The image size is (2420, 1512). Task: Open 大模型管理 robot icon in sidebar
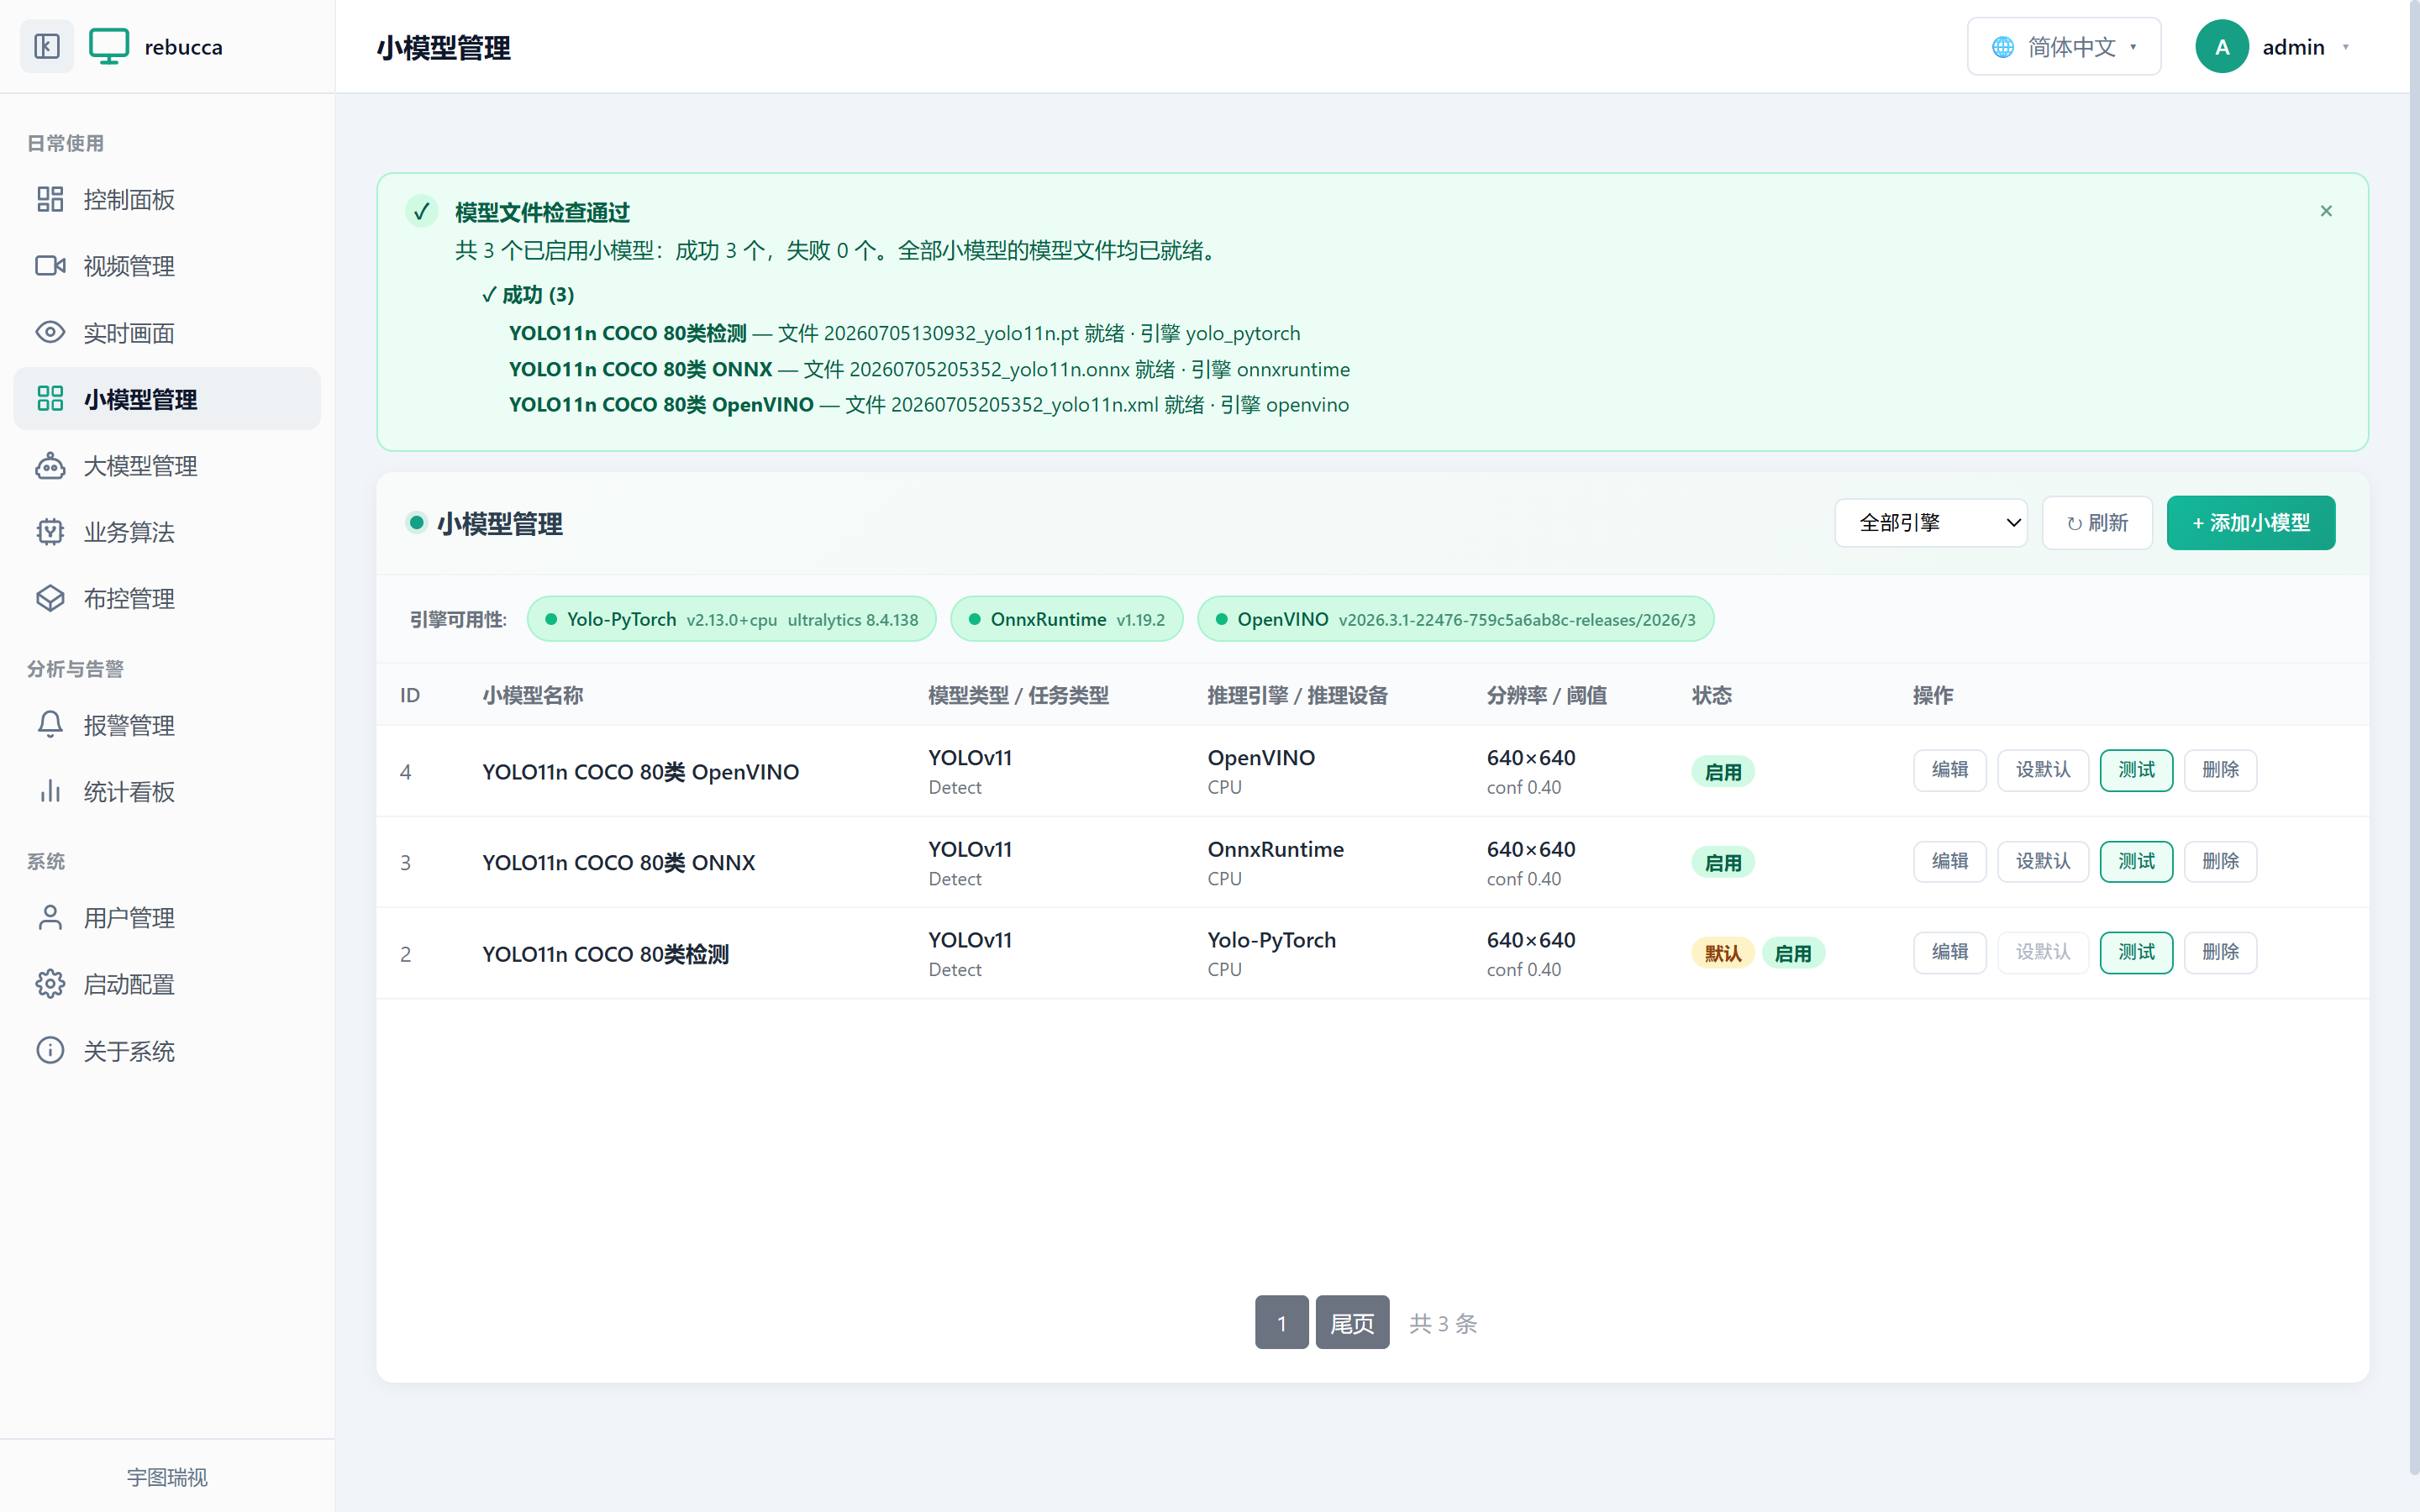tap(50, 466)
